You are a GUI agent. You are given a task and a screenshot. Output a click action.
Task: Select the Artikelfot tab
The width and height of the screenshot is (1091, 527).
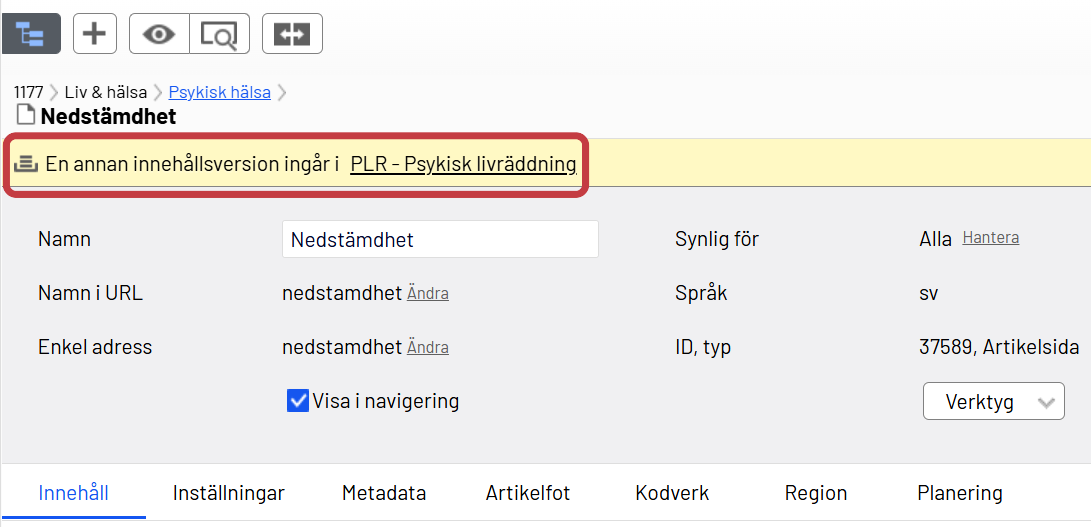(528, 493)
